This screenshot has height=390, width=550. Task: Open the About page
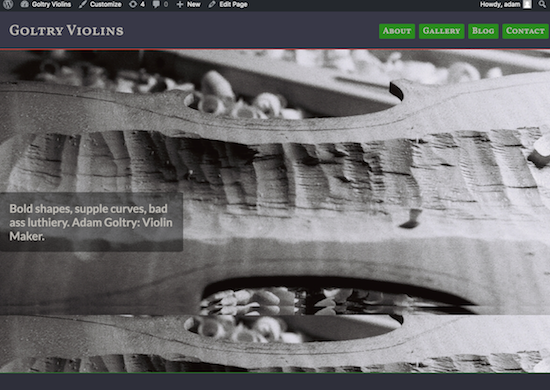397,31
